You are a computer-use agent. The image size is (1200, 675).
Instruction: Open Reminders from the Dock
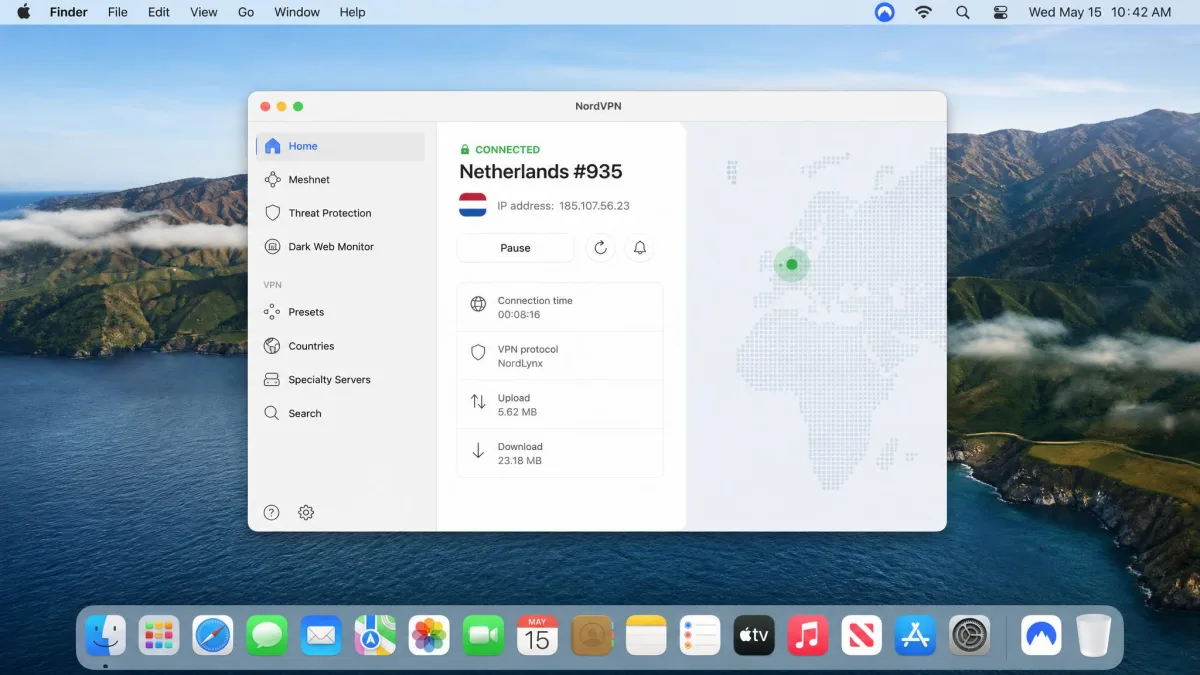(700, 635)
